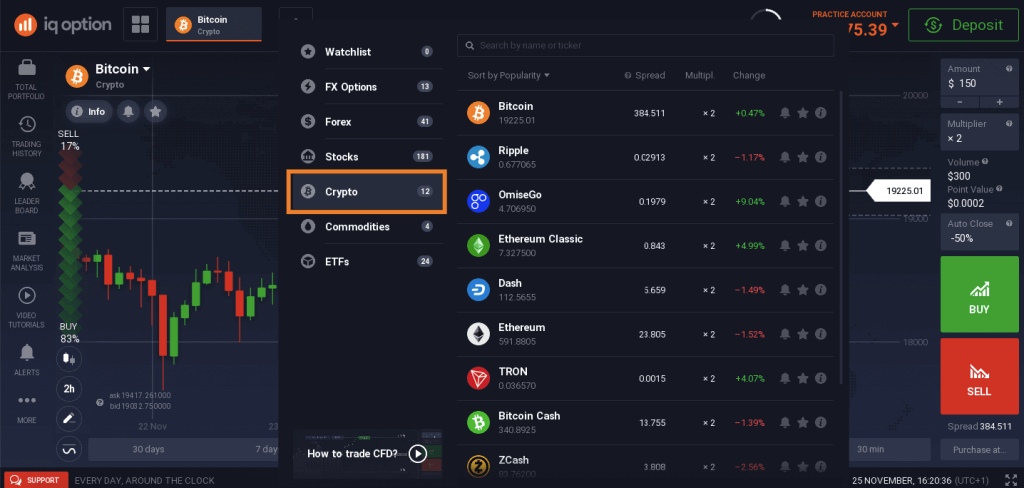Image resolution: width=1024 pixels, height=488 pixels.
Task: Open info icon on Ethereum row
Action: pyautogui.click(x=821, y=334)
